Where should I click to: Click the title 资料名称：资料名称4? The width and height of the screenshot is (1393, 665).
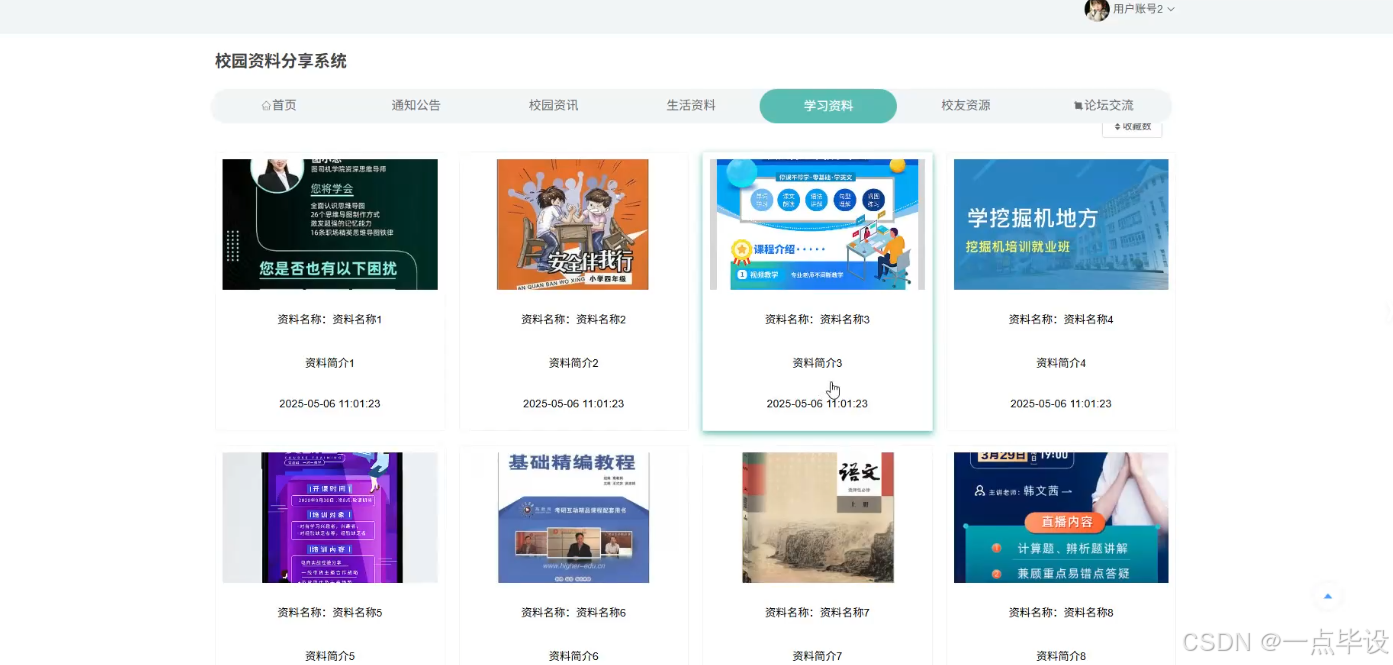tap(1061, 320)
